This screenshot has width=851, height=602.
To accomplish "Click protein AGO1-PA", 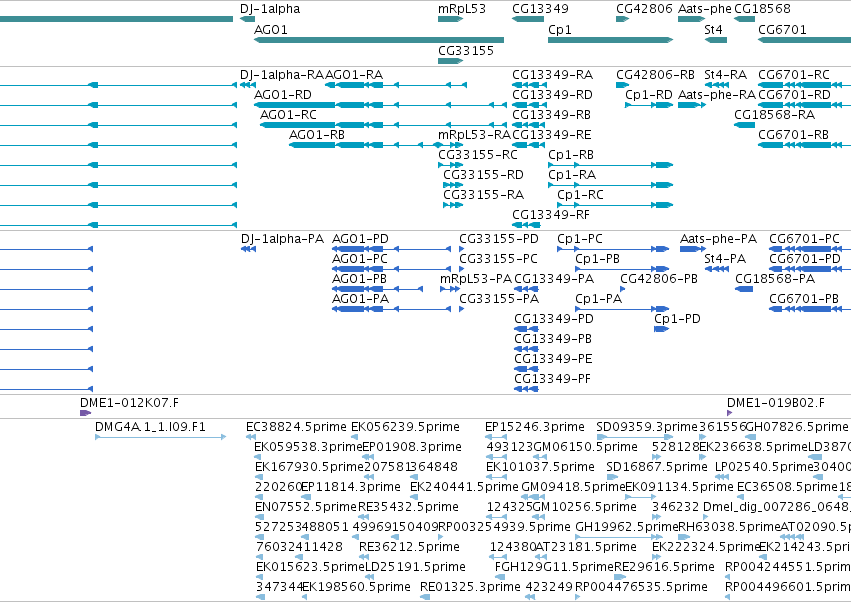I will click(360, 299).
